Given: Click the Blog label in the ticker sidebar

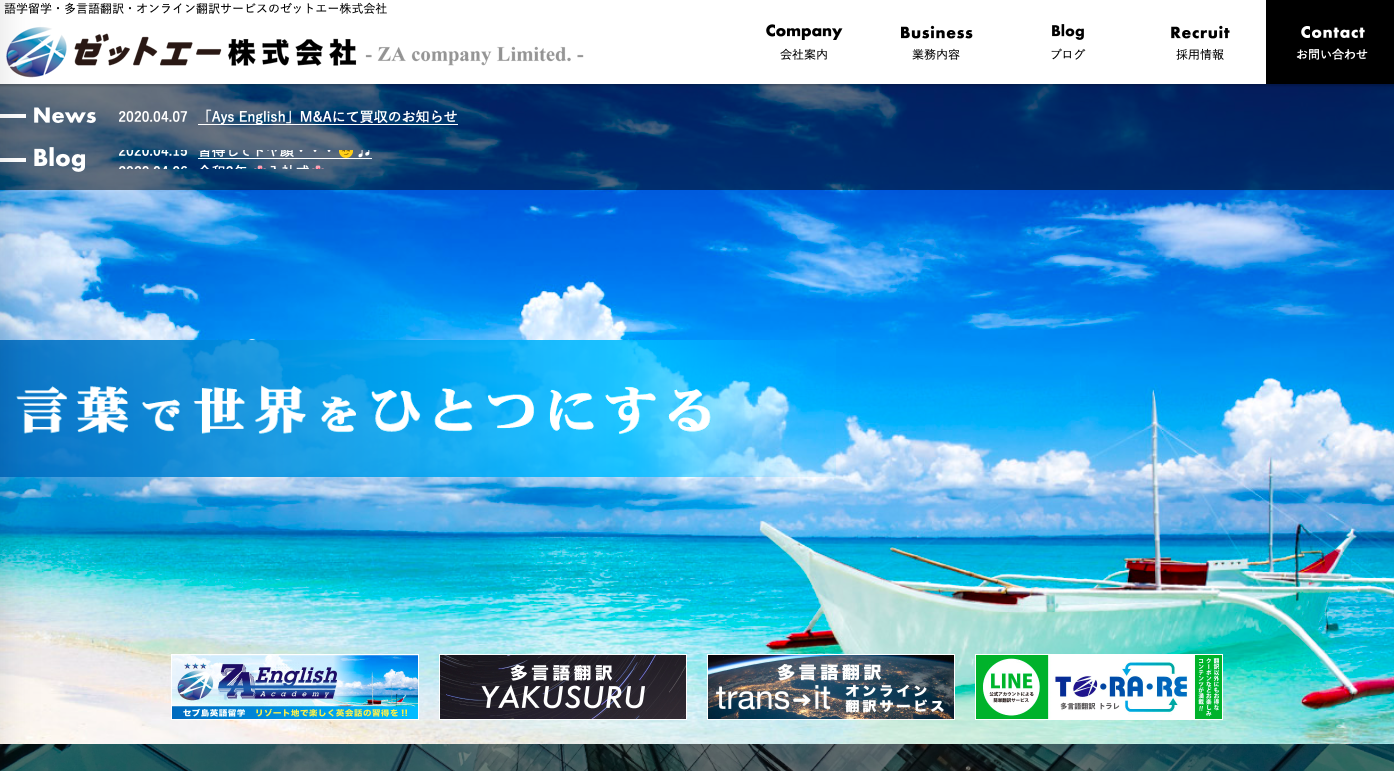Looking at the screenshot, I should point(60,158).
